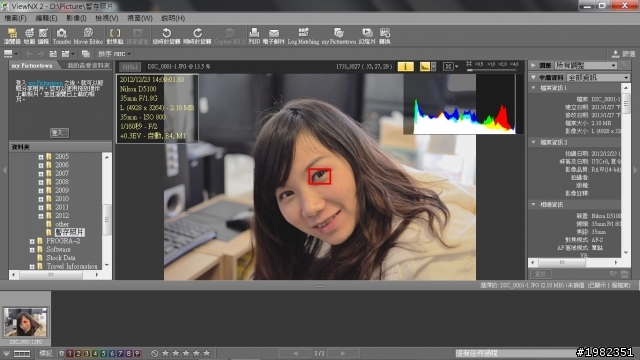Open the 影像(I) menu
Viewport: 640px width, 360px height.
[x=76, y=18]
